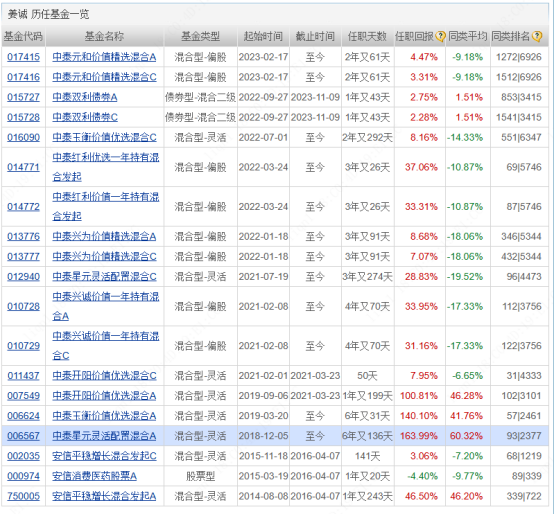Open fund code 016090 link
This screenshot has height=515, width=554.
23,137
